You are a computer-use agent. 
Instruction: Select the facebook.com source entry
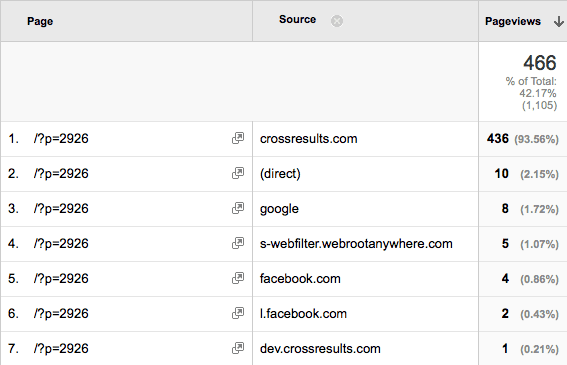(x=300, y=279)
